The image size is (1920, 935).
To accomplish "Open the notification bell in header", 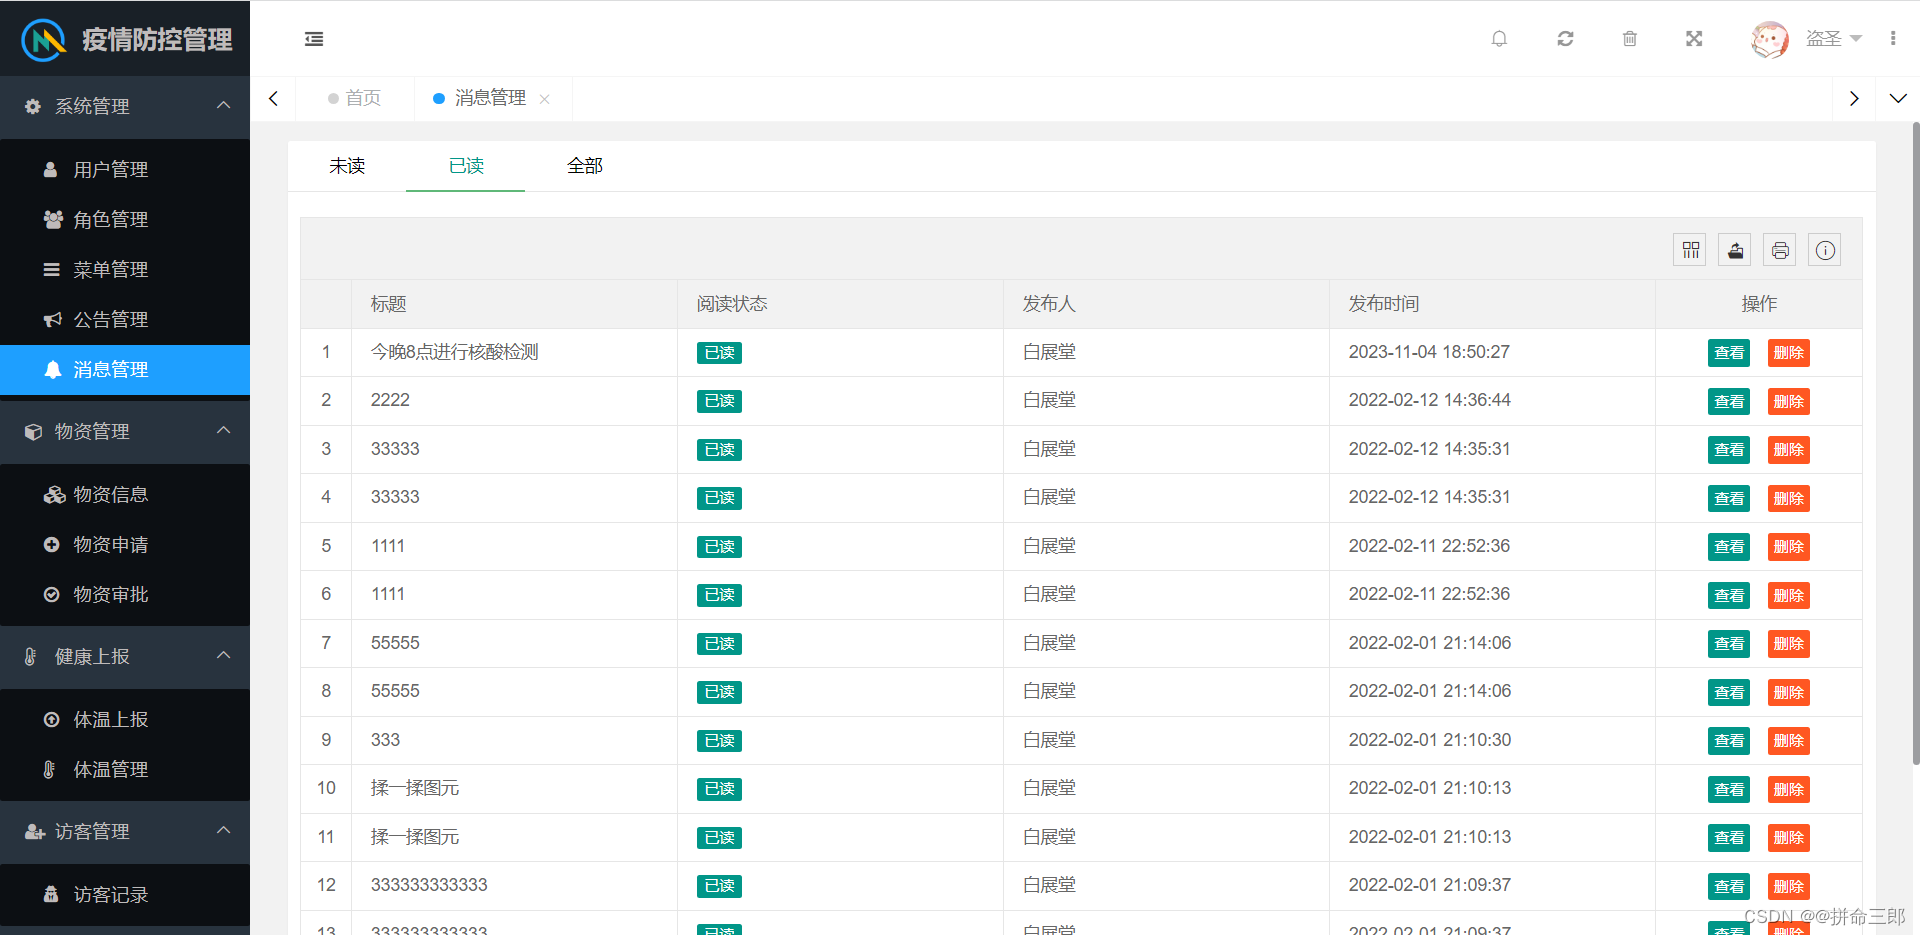I will pos(1499,39).
